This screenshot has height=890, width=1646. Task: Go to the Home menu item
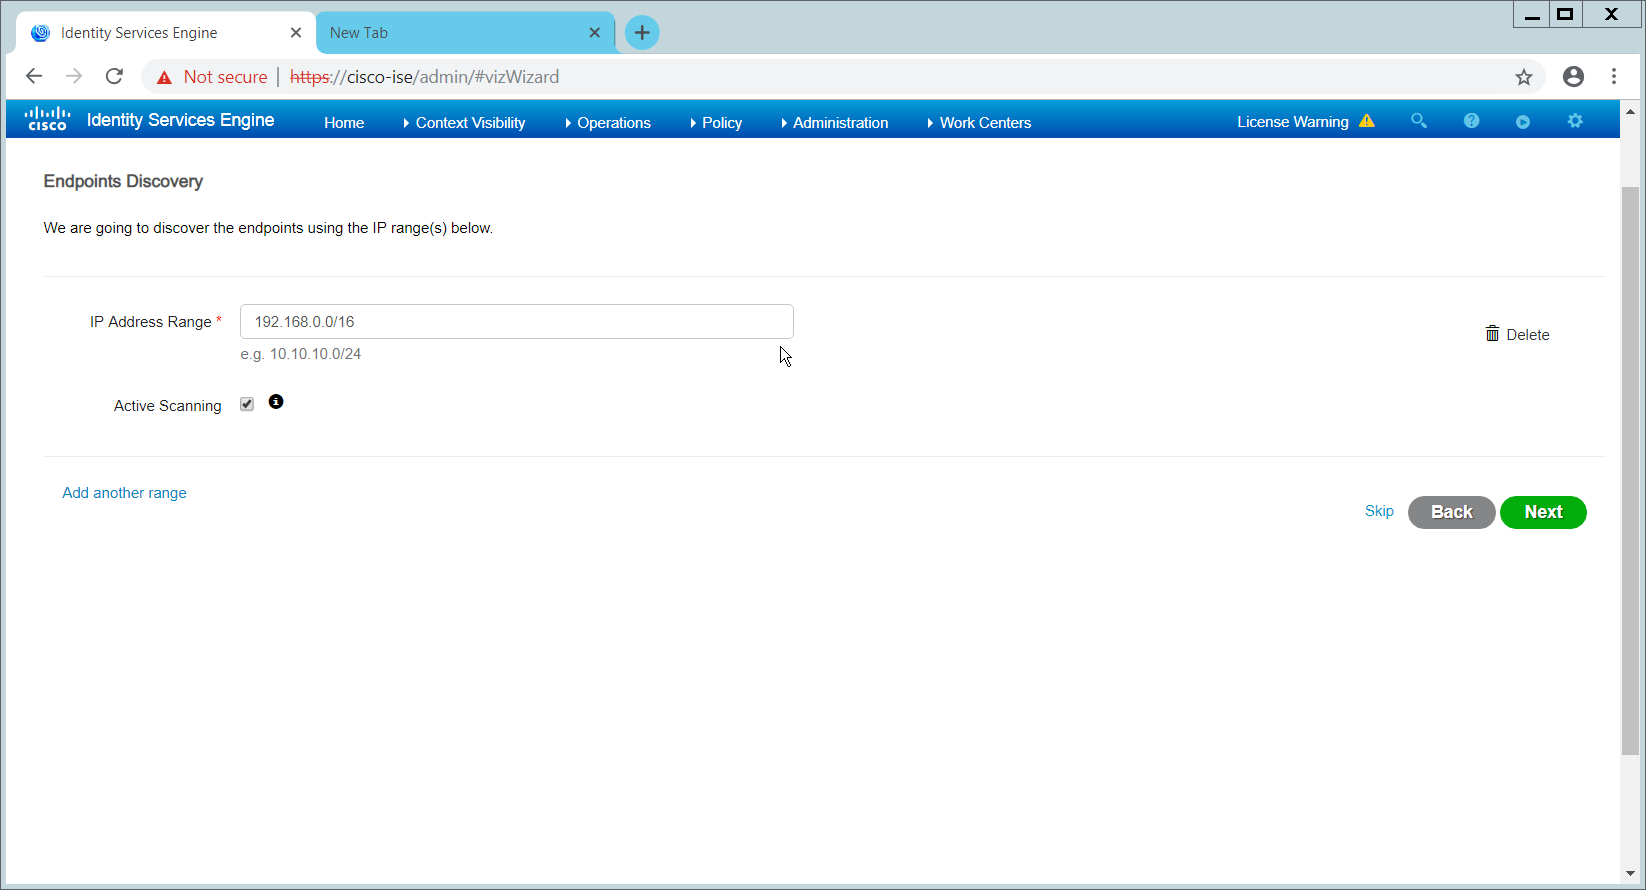(344, 123)
